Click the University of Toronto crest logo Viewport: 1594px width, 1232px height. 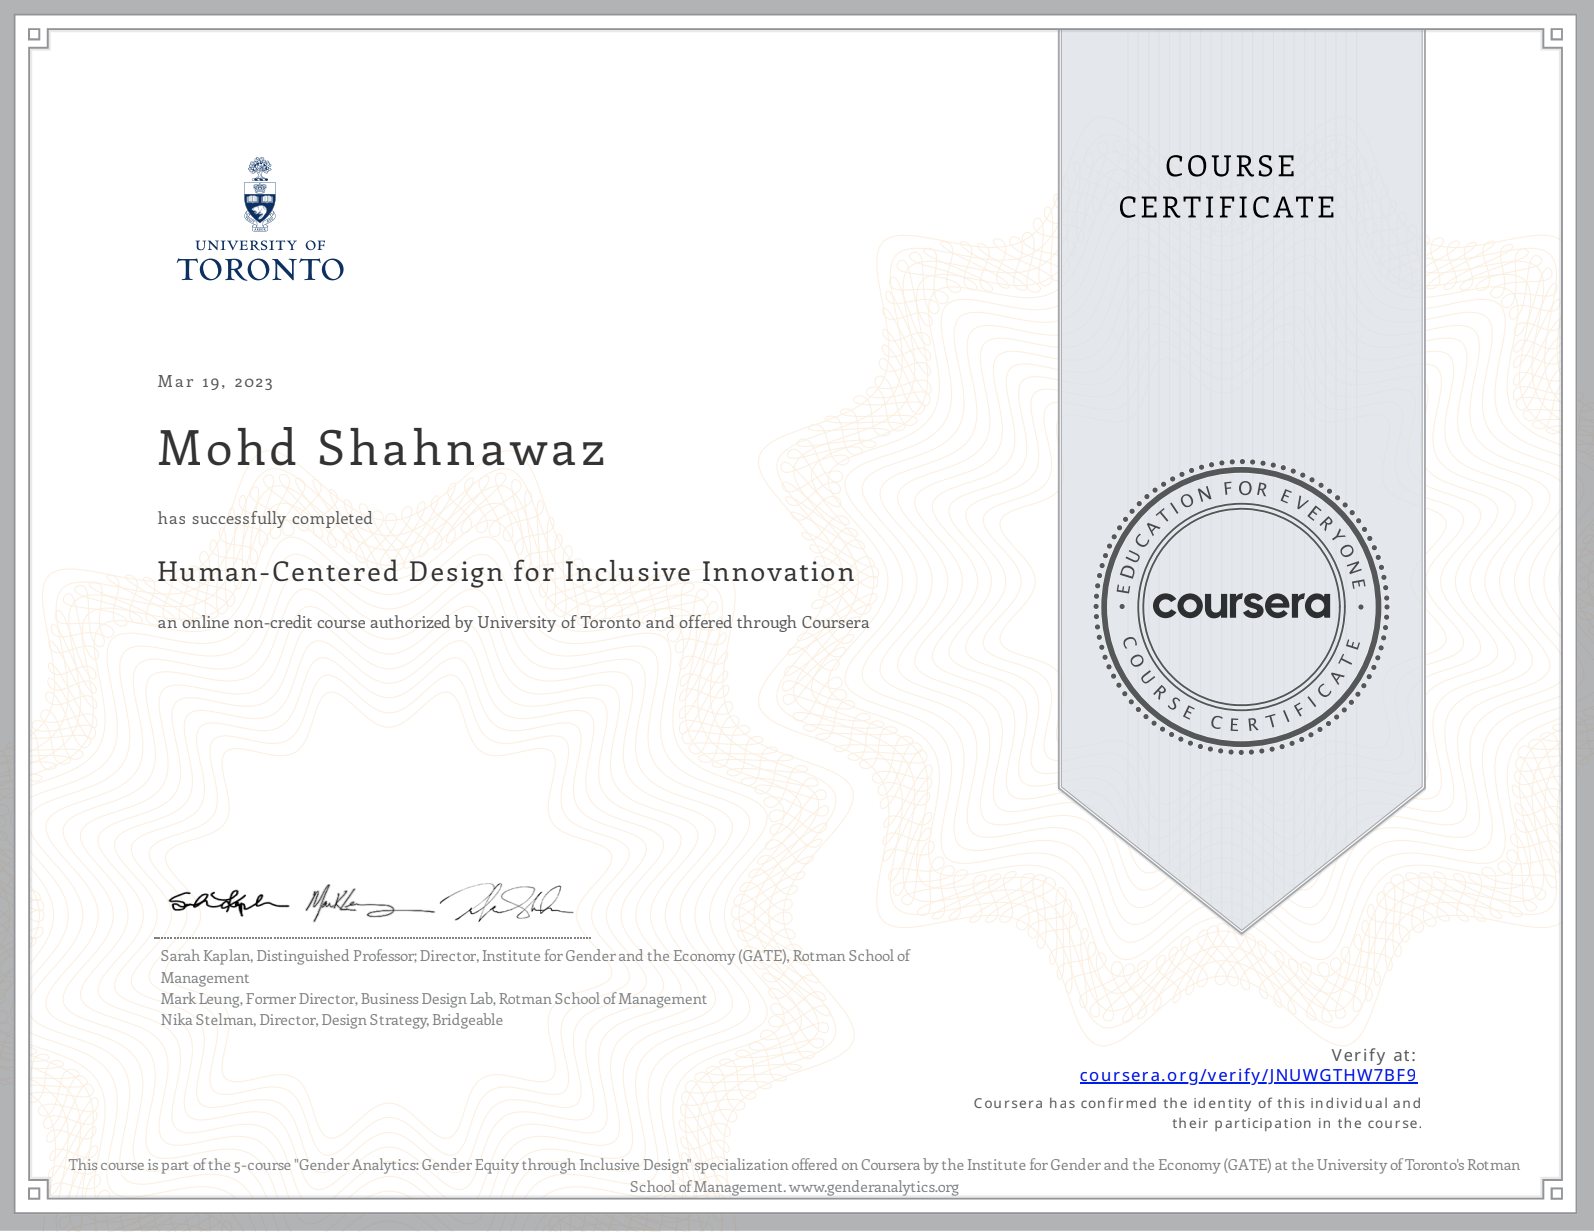(260, 194)
